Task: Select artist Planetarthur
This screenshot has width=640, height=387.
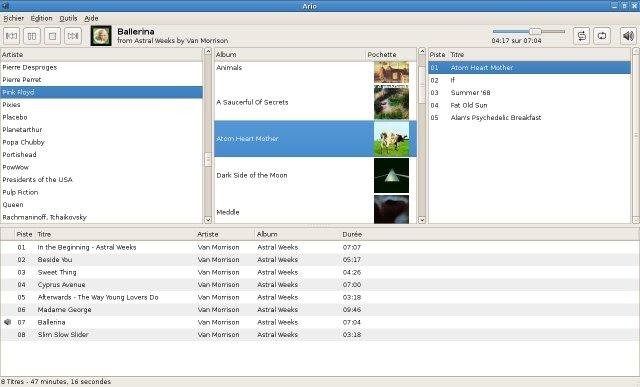Action: point(101,129)
